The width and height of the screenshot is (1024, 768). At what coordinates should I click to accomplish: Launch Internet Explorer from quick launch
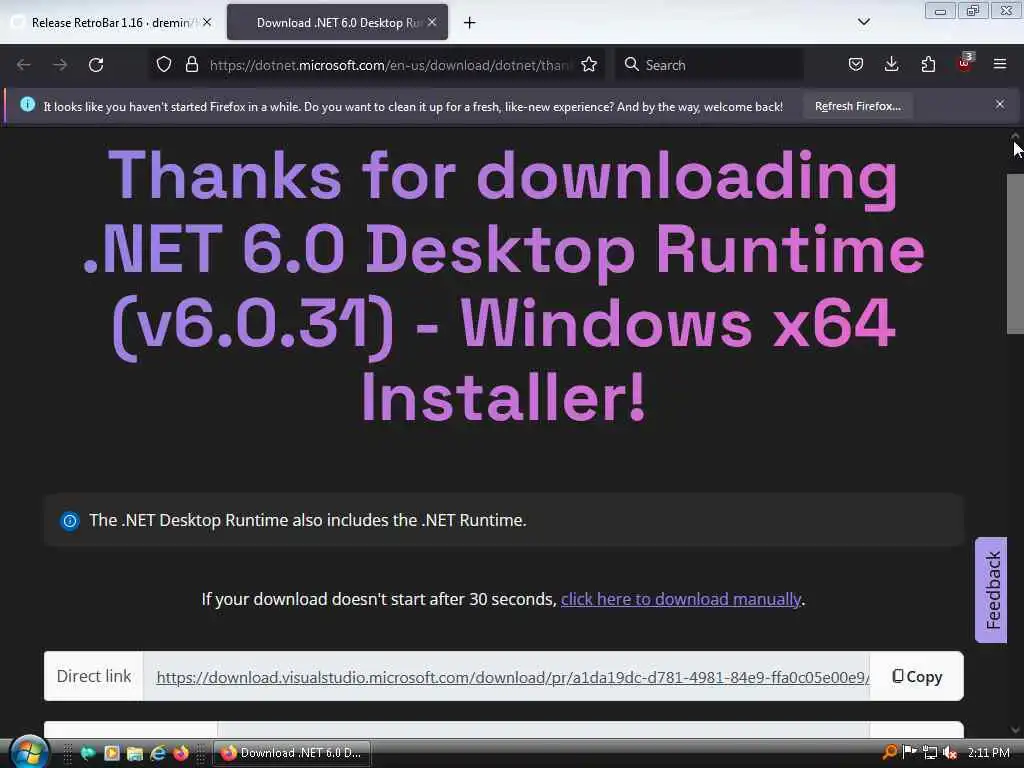pyautogui.click(x=157, y=753)
